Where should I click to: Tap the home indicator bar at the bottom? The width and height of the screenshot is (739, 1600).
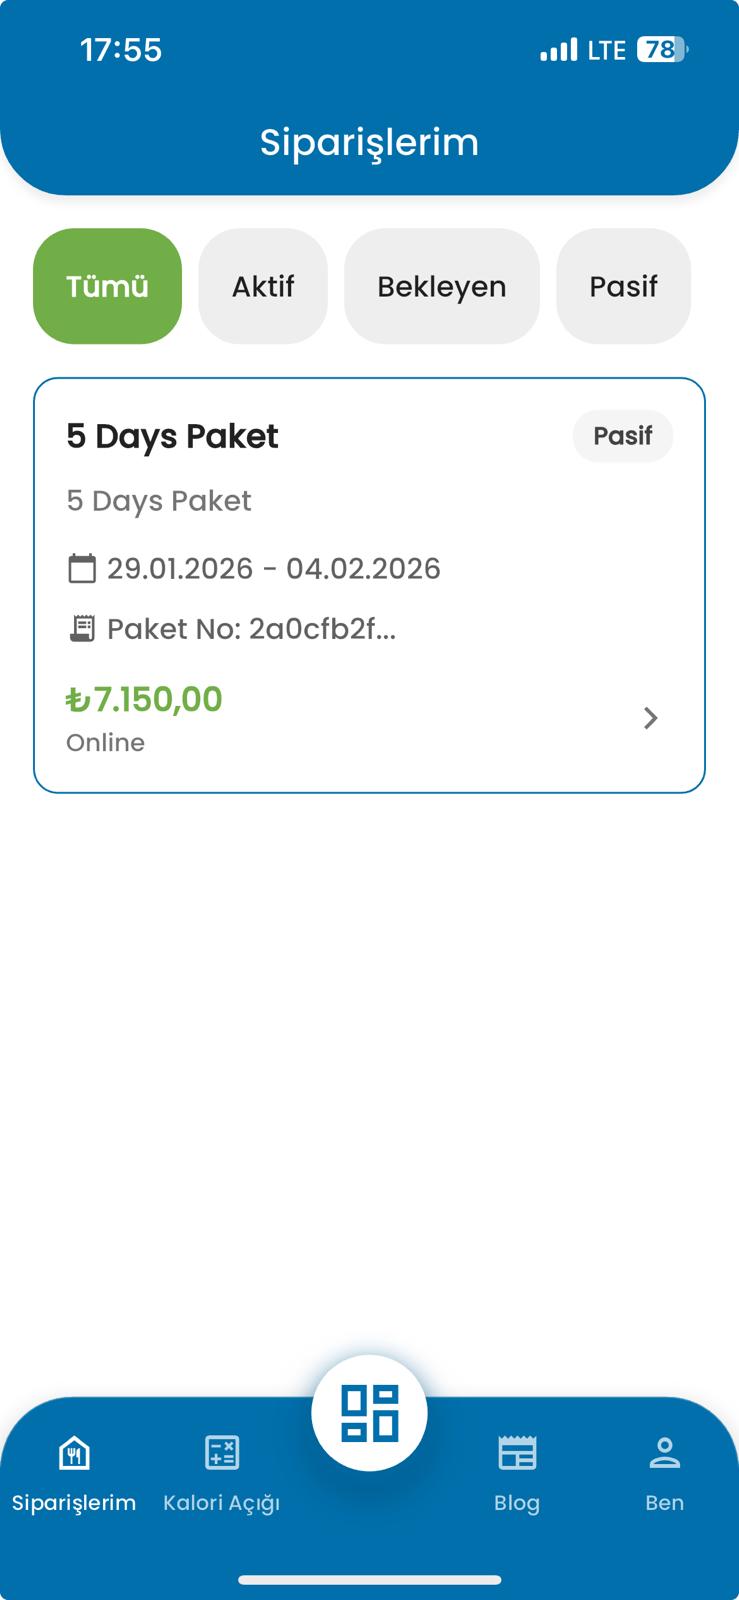pos(369,1580)
